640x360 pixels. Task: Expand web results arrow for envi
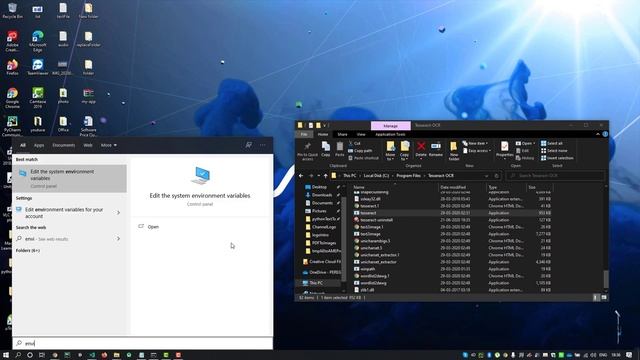tap(118, 239)
